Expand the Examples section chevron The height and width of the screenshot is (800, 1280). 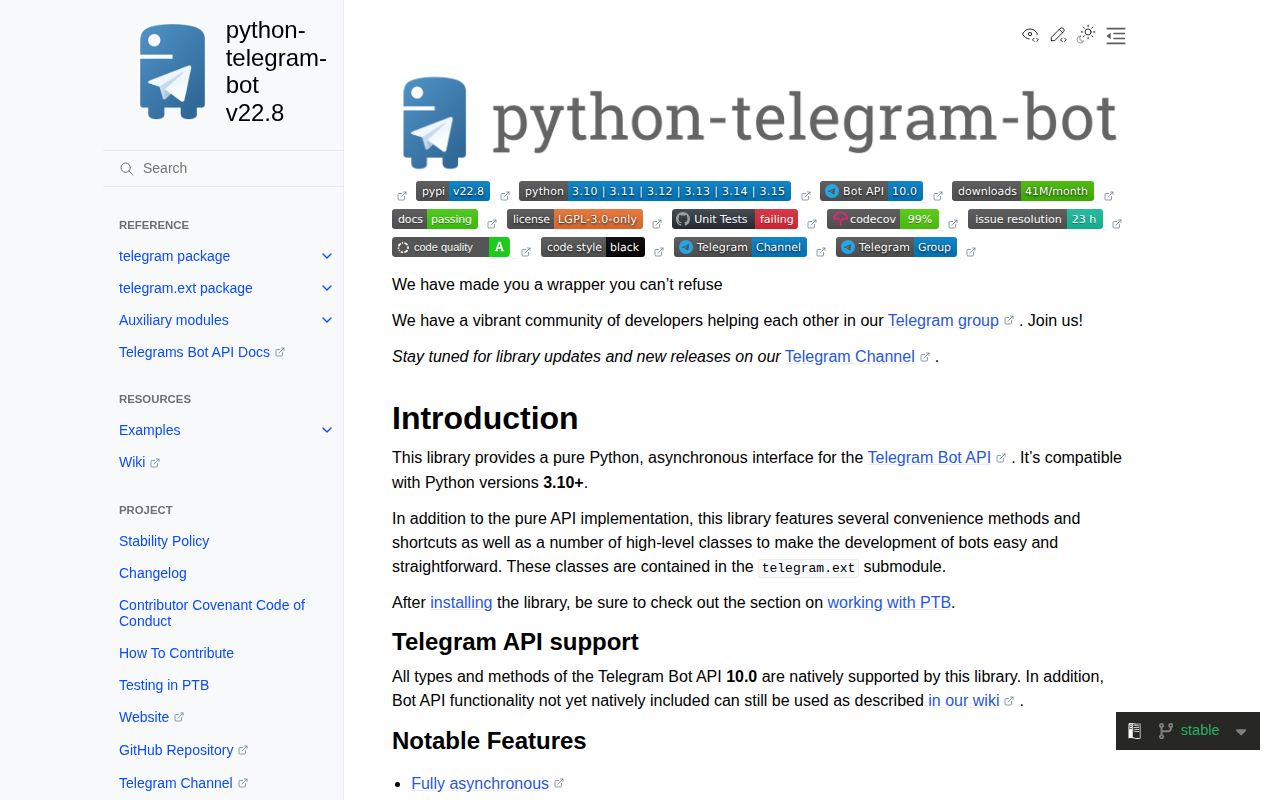click(x=326, y=430)
